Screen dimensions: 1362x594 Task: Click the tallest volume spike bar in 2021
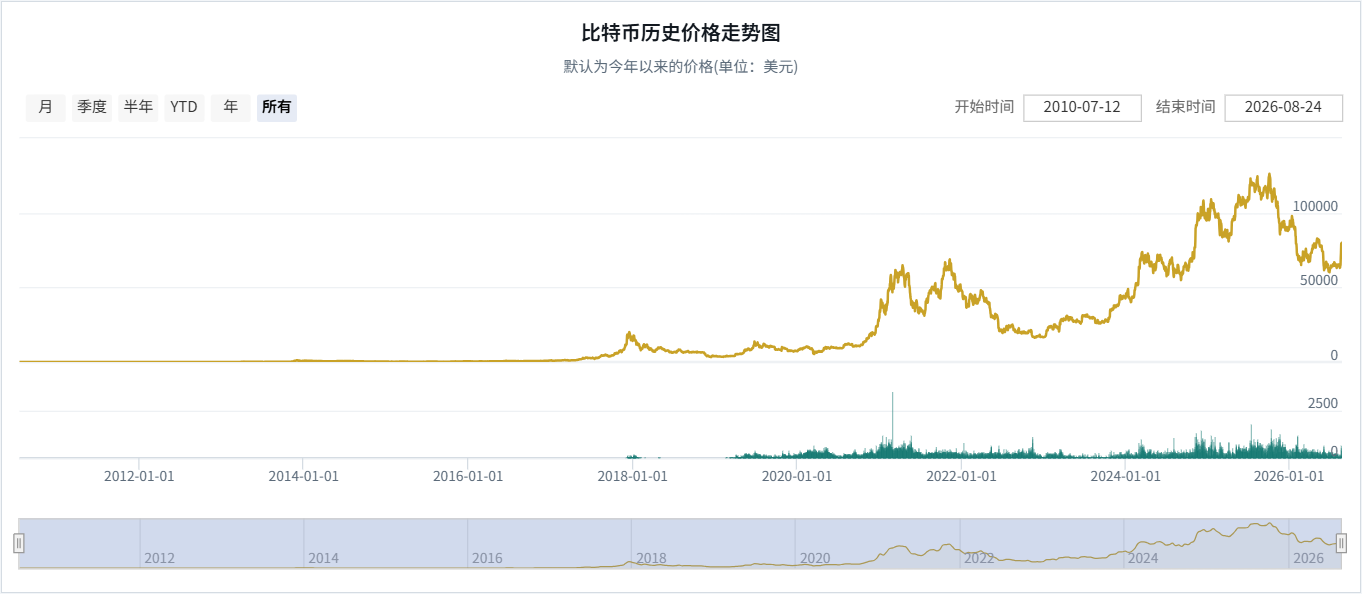892,424
